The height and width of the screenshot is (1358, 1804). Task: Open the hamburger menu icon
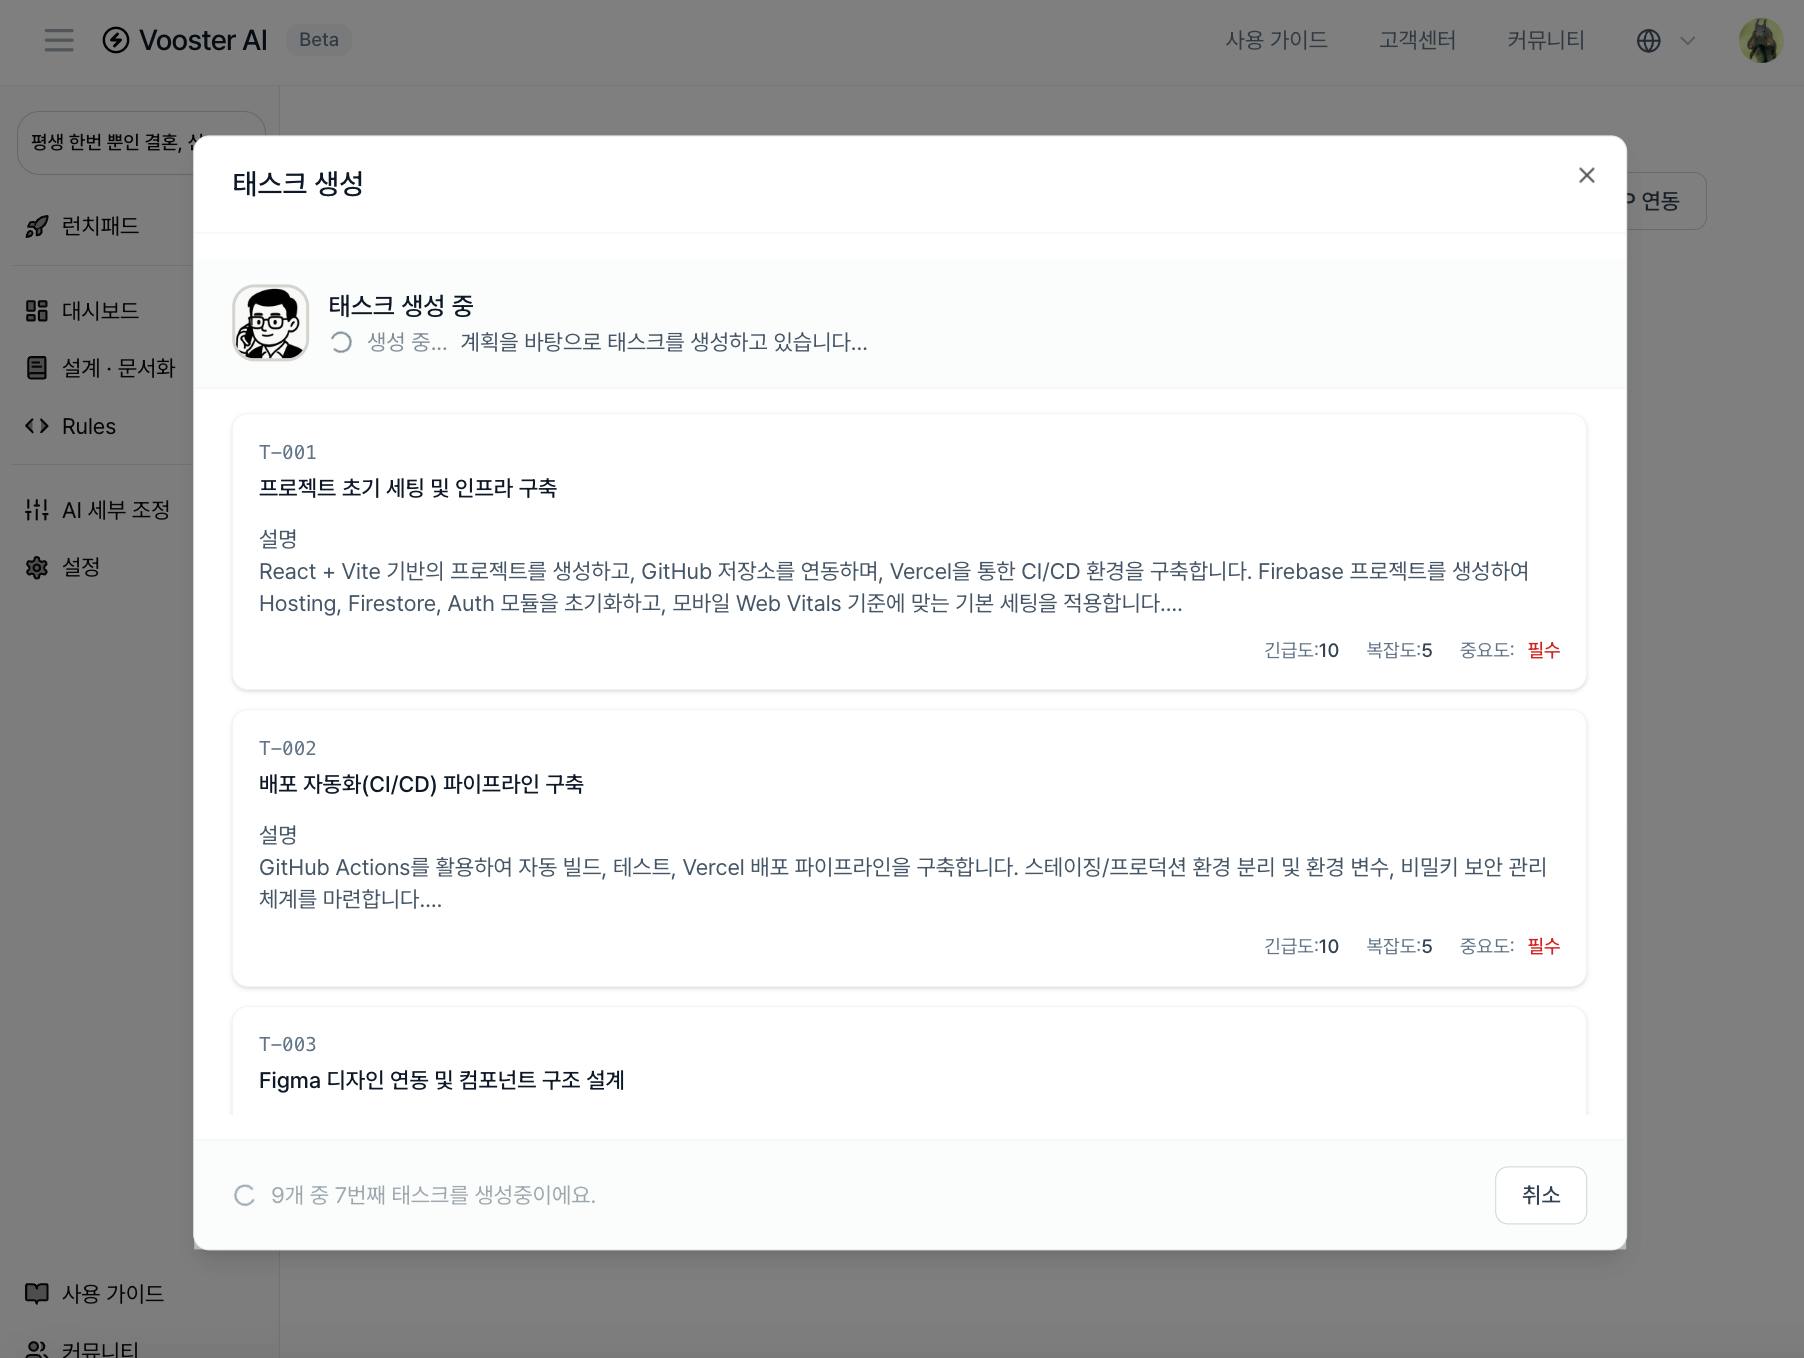coord(59,40)
